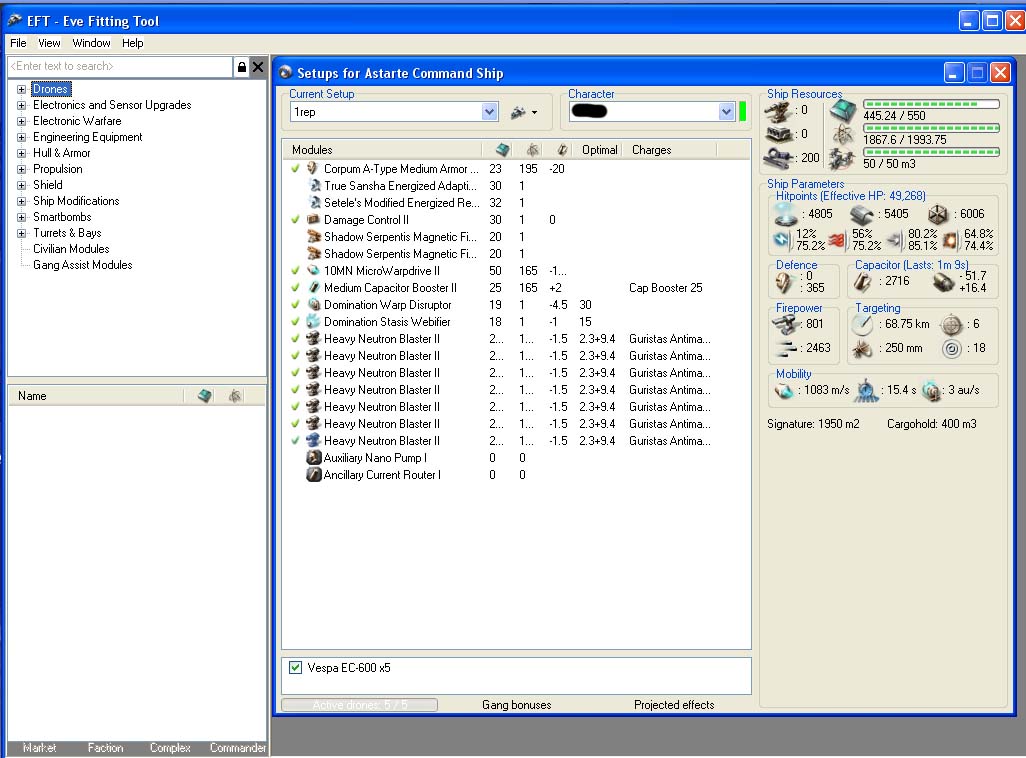1026x758 pixels.
Task: Click the Active drones 5/5 button
Action: tap(359, 705)
